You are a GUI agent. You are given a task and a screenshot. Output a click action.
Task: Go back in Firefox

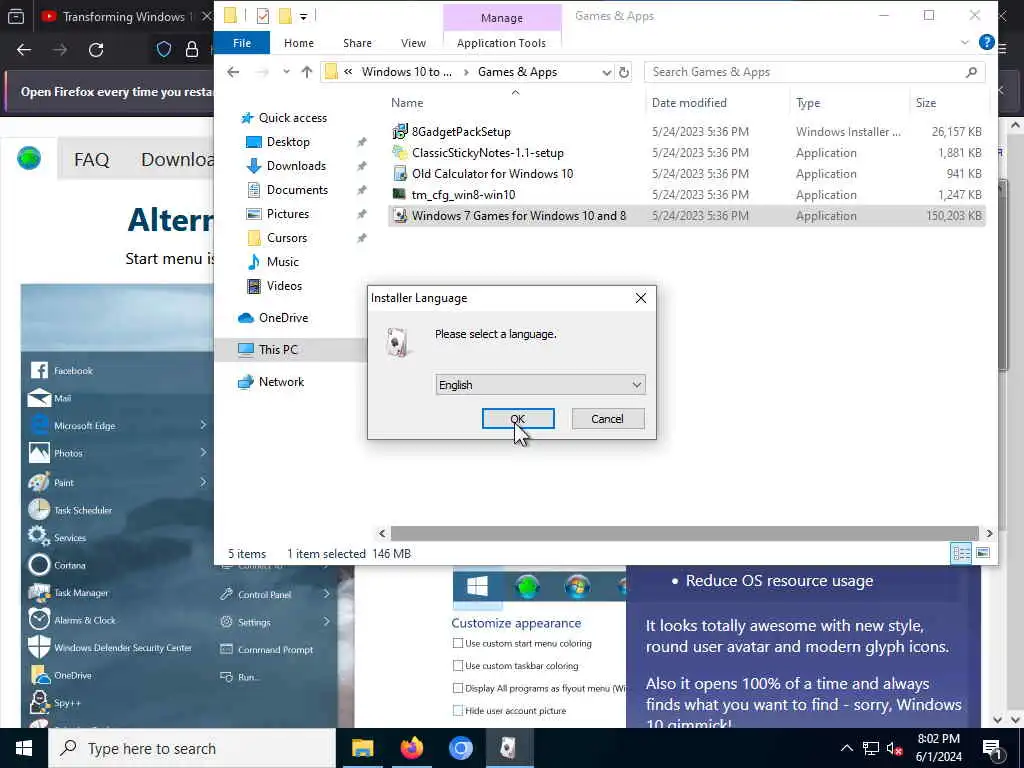coord(24,50)
